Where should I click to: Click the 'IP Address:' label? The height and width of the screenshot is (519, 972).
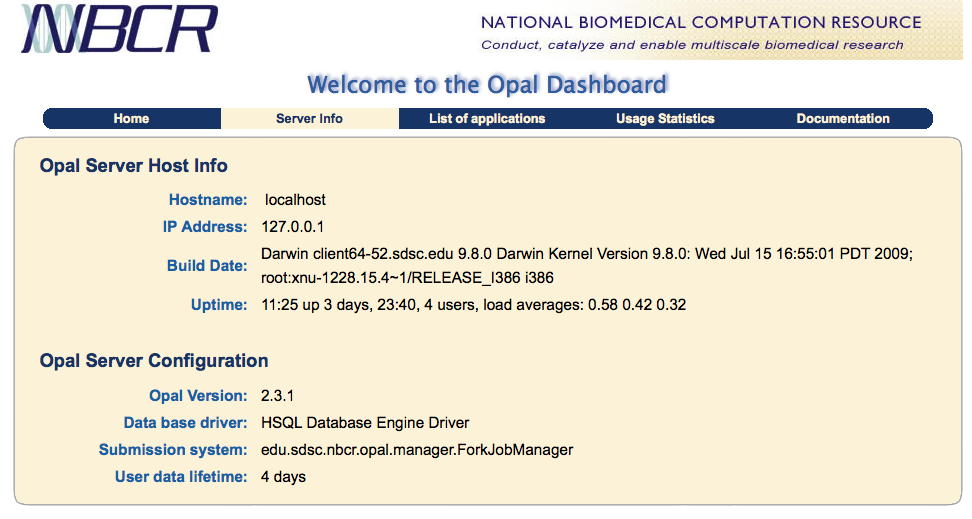[205, 227]
